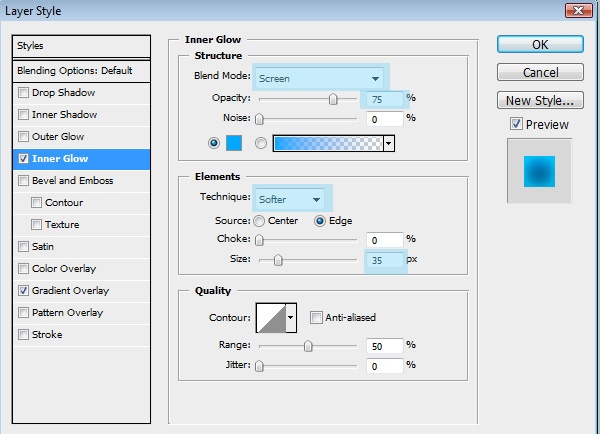Click the Noise slider handle
600x434 pixels.
(259, 119)
